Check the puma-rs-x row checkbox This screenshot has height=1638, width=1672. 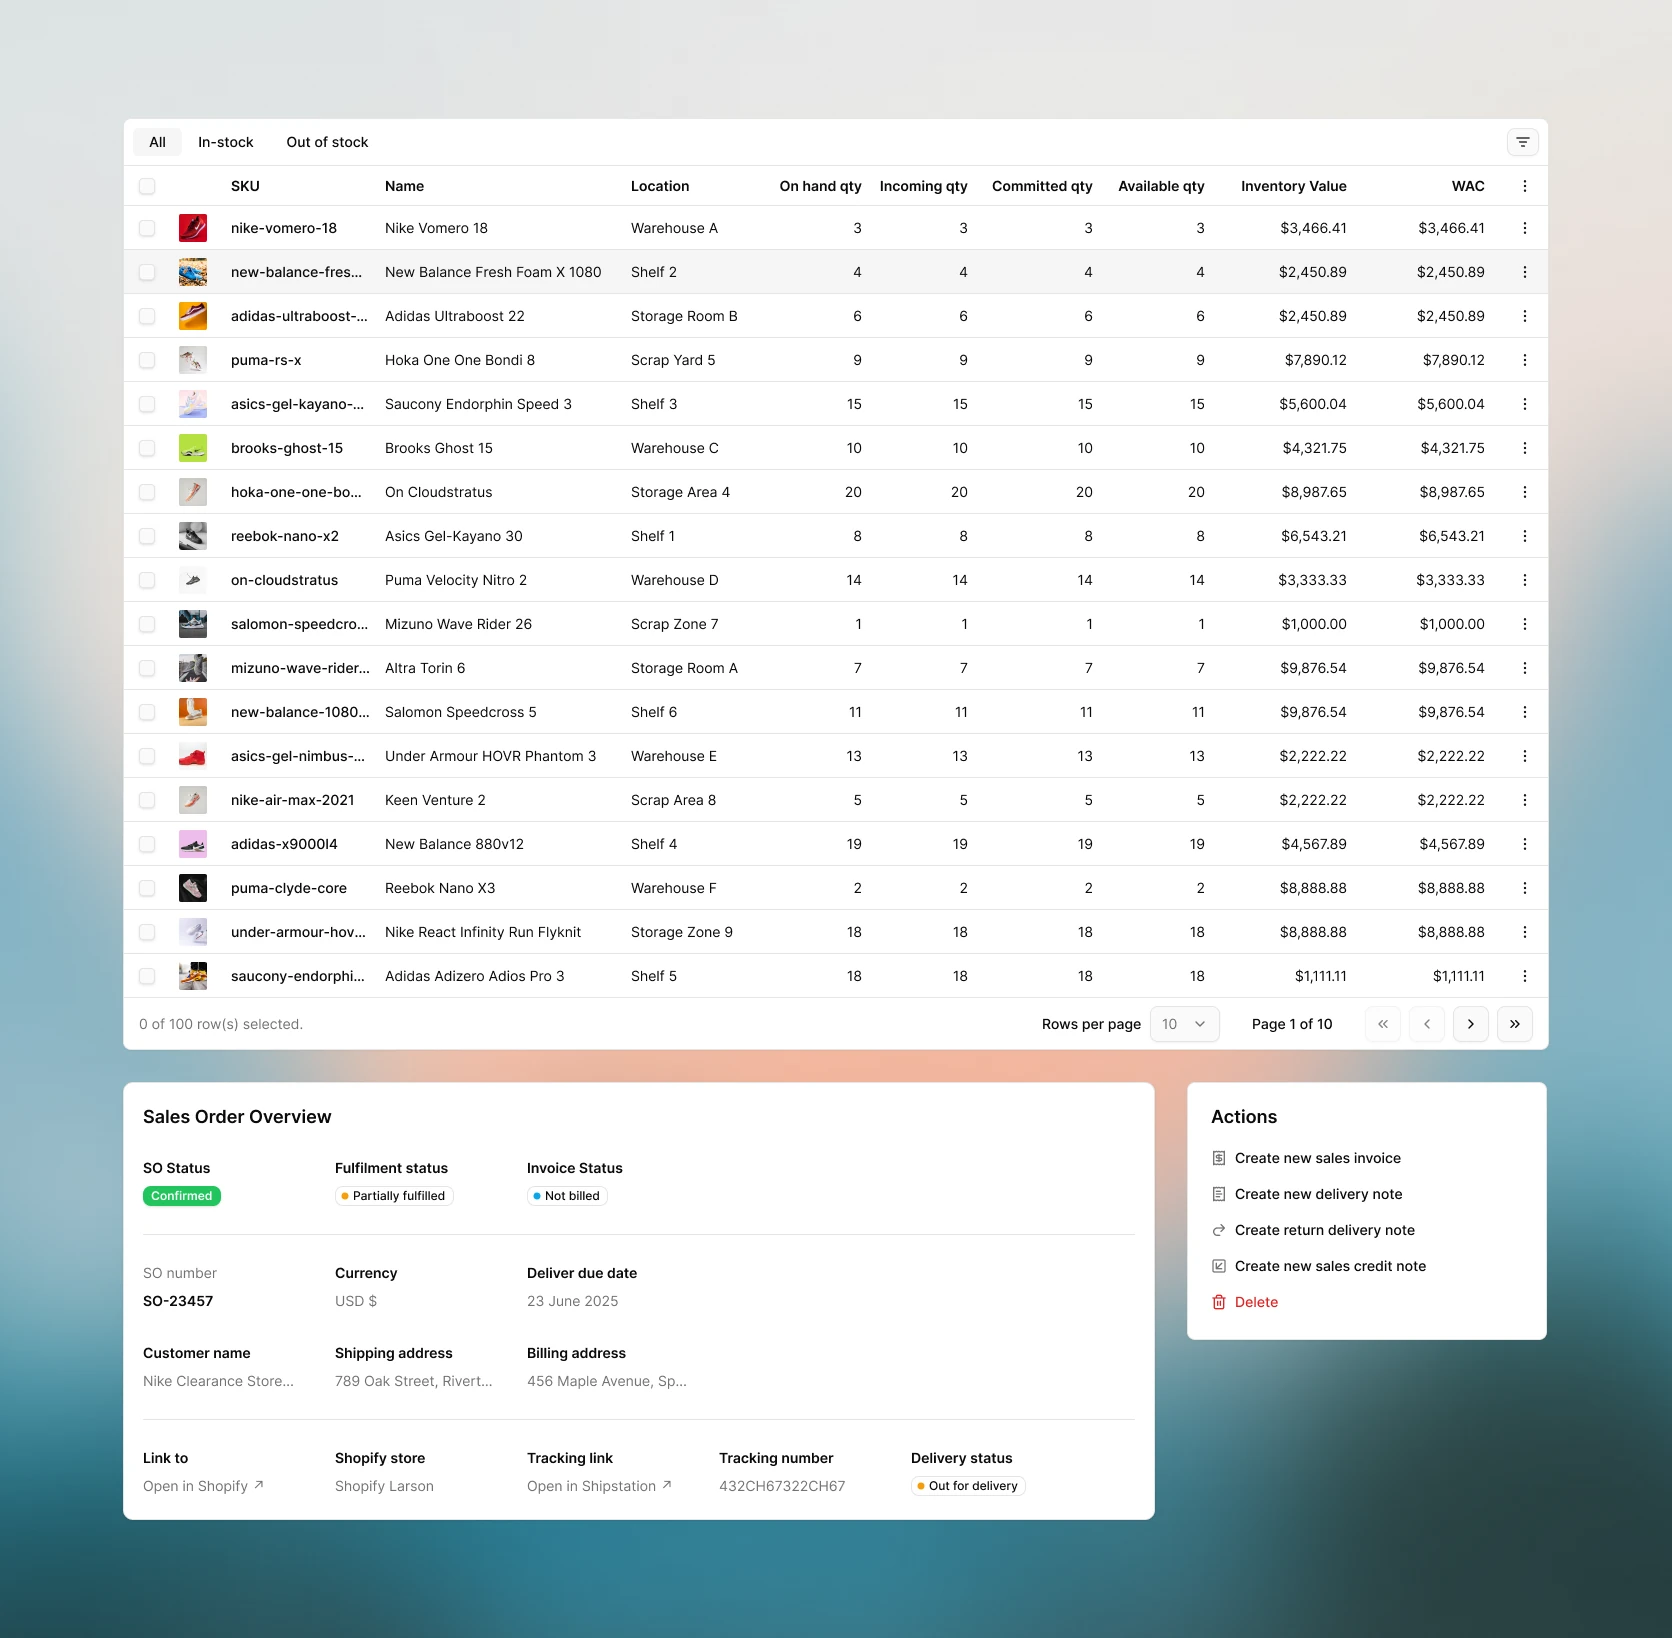[147, 360]
